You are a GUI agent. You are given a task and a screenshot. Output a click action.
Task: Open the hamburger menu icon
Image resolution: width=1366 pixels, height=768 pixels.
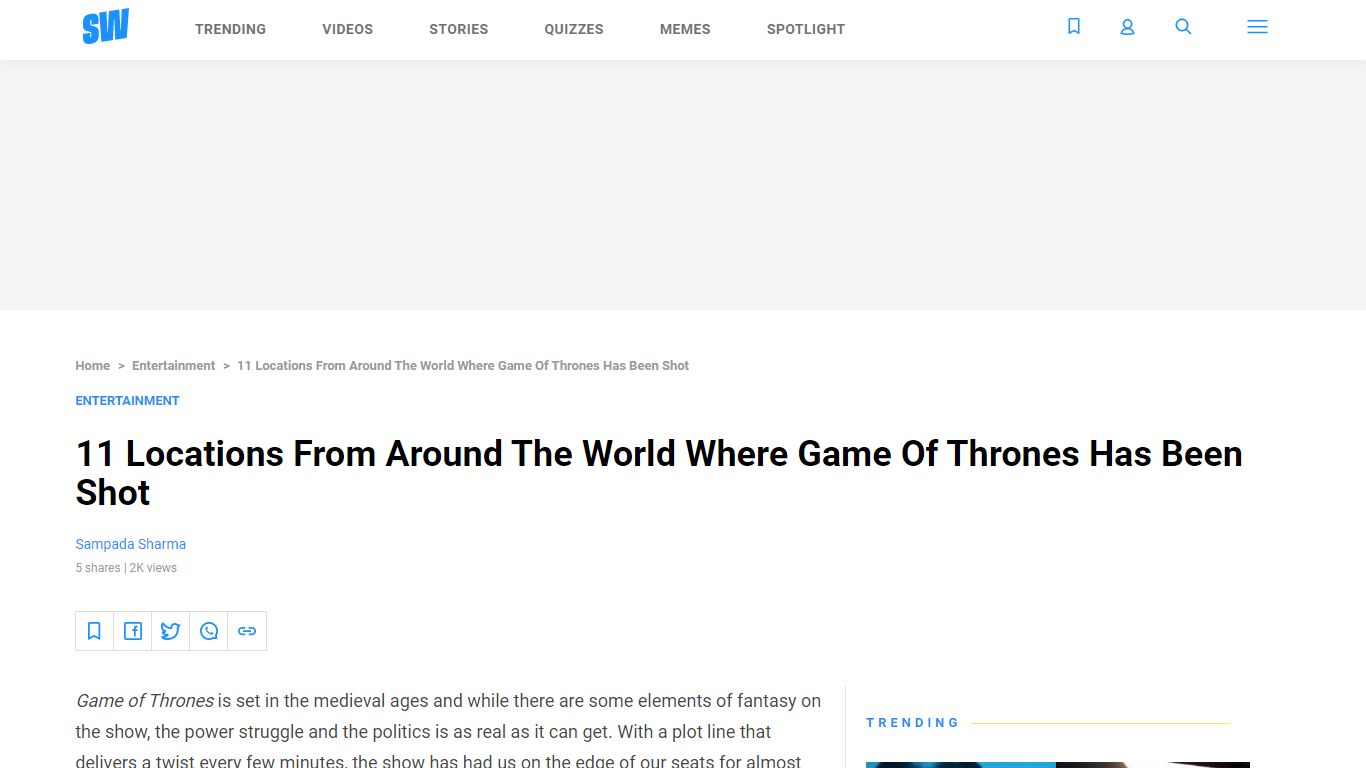[1257, 27]
